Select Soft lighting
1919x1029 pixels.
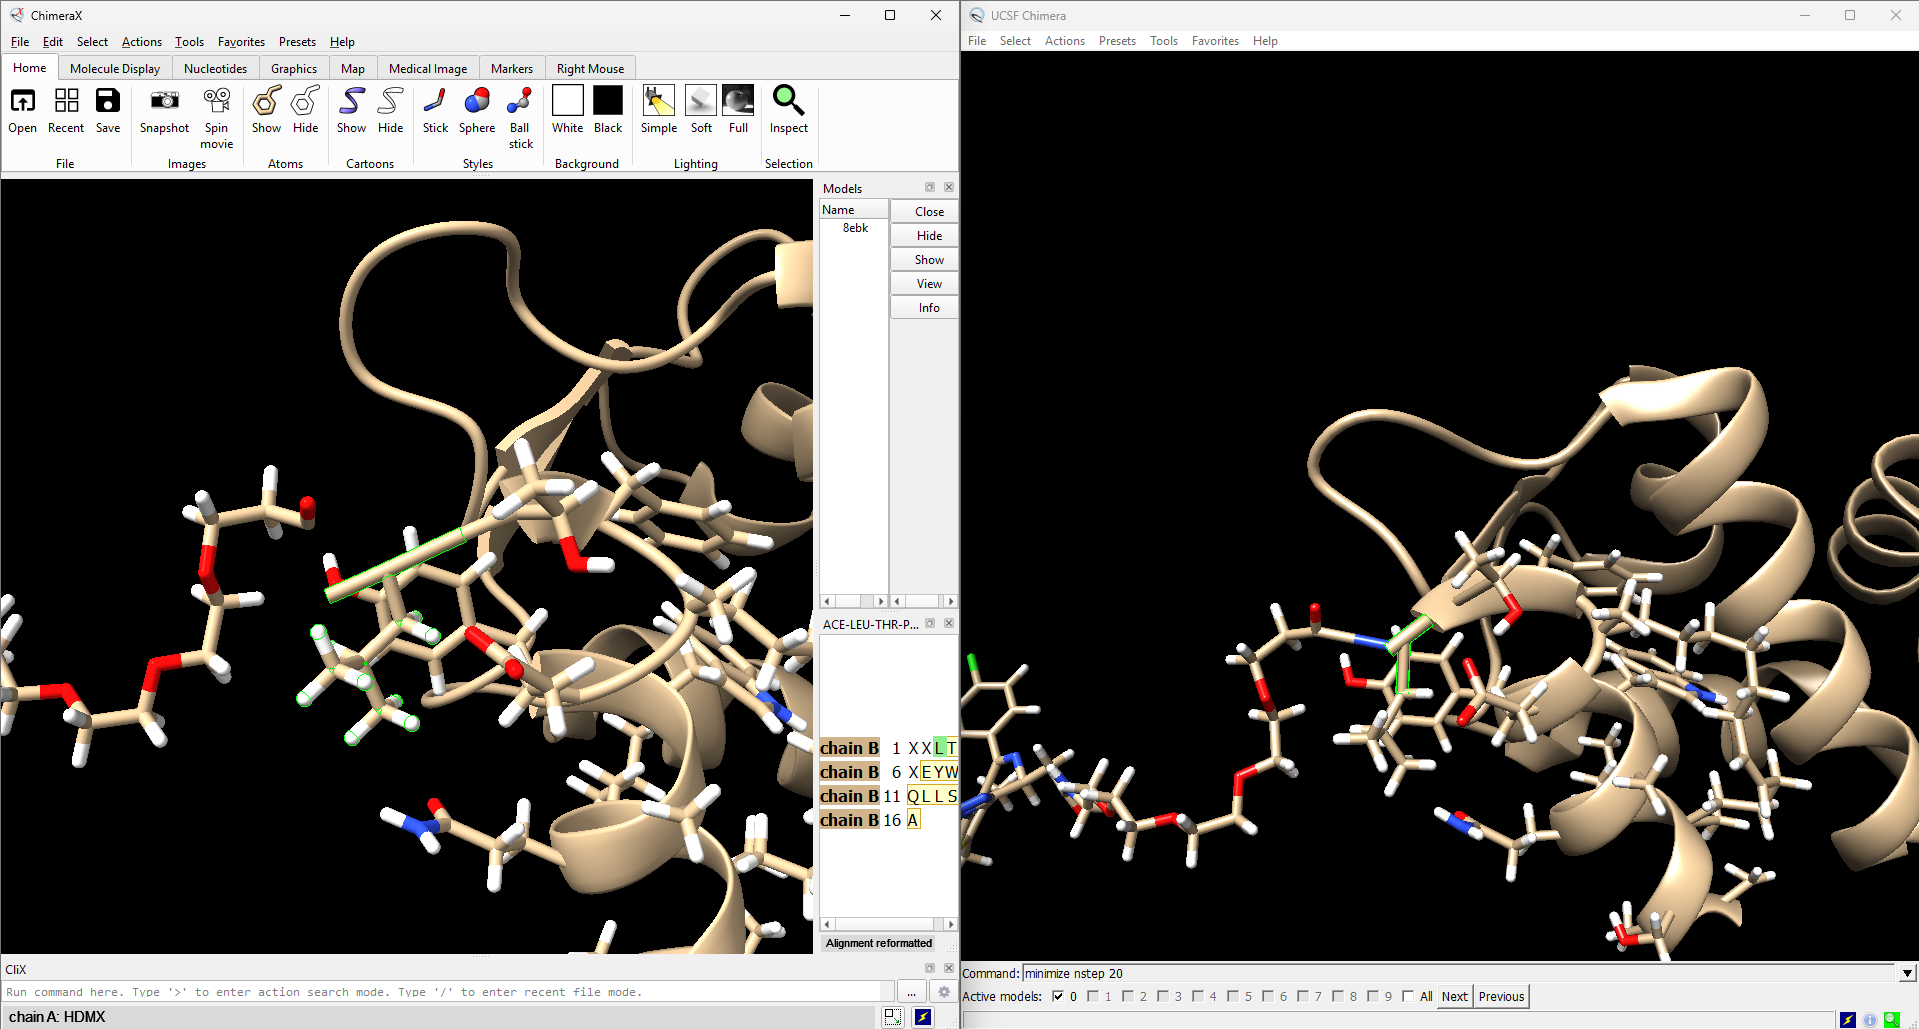click(x=701, y=101)
